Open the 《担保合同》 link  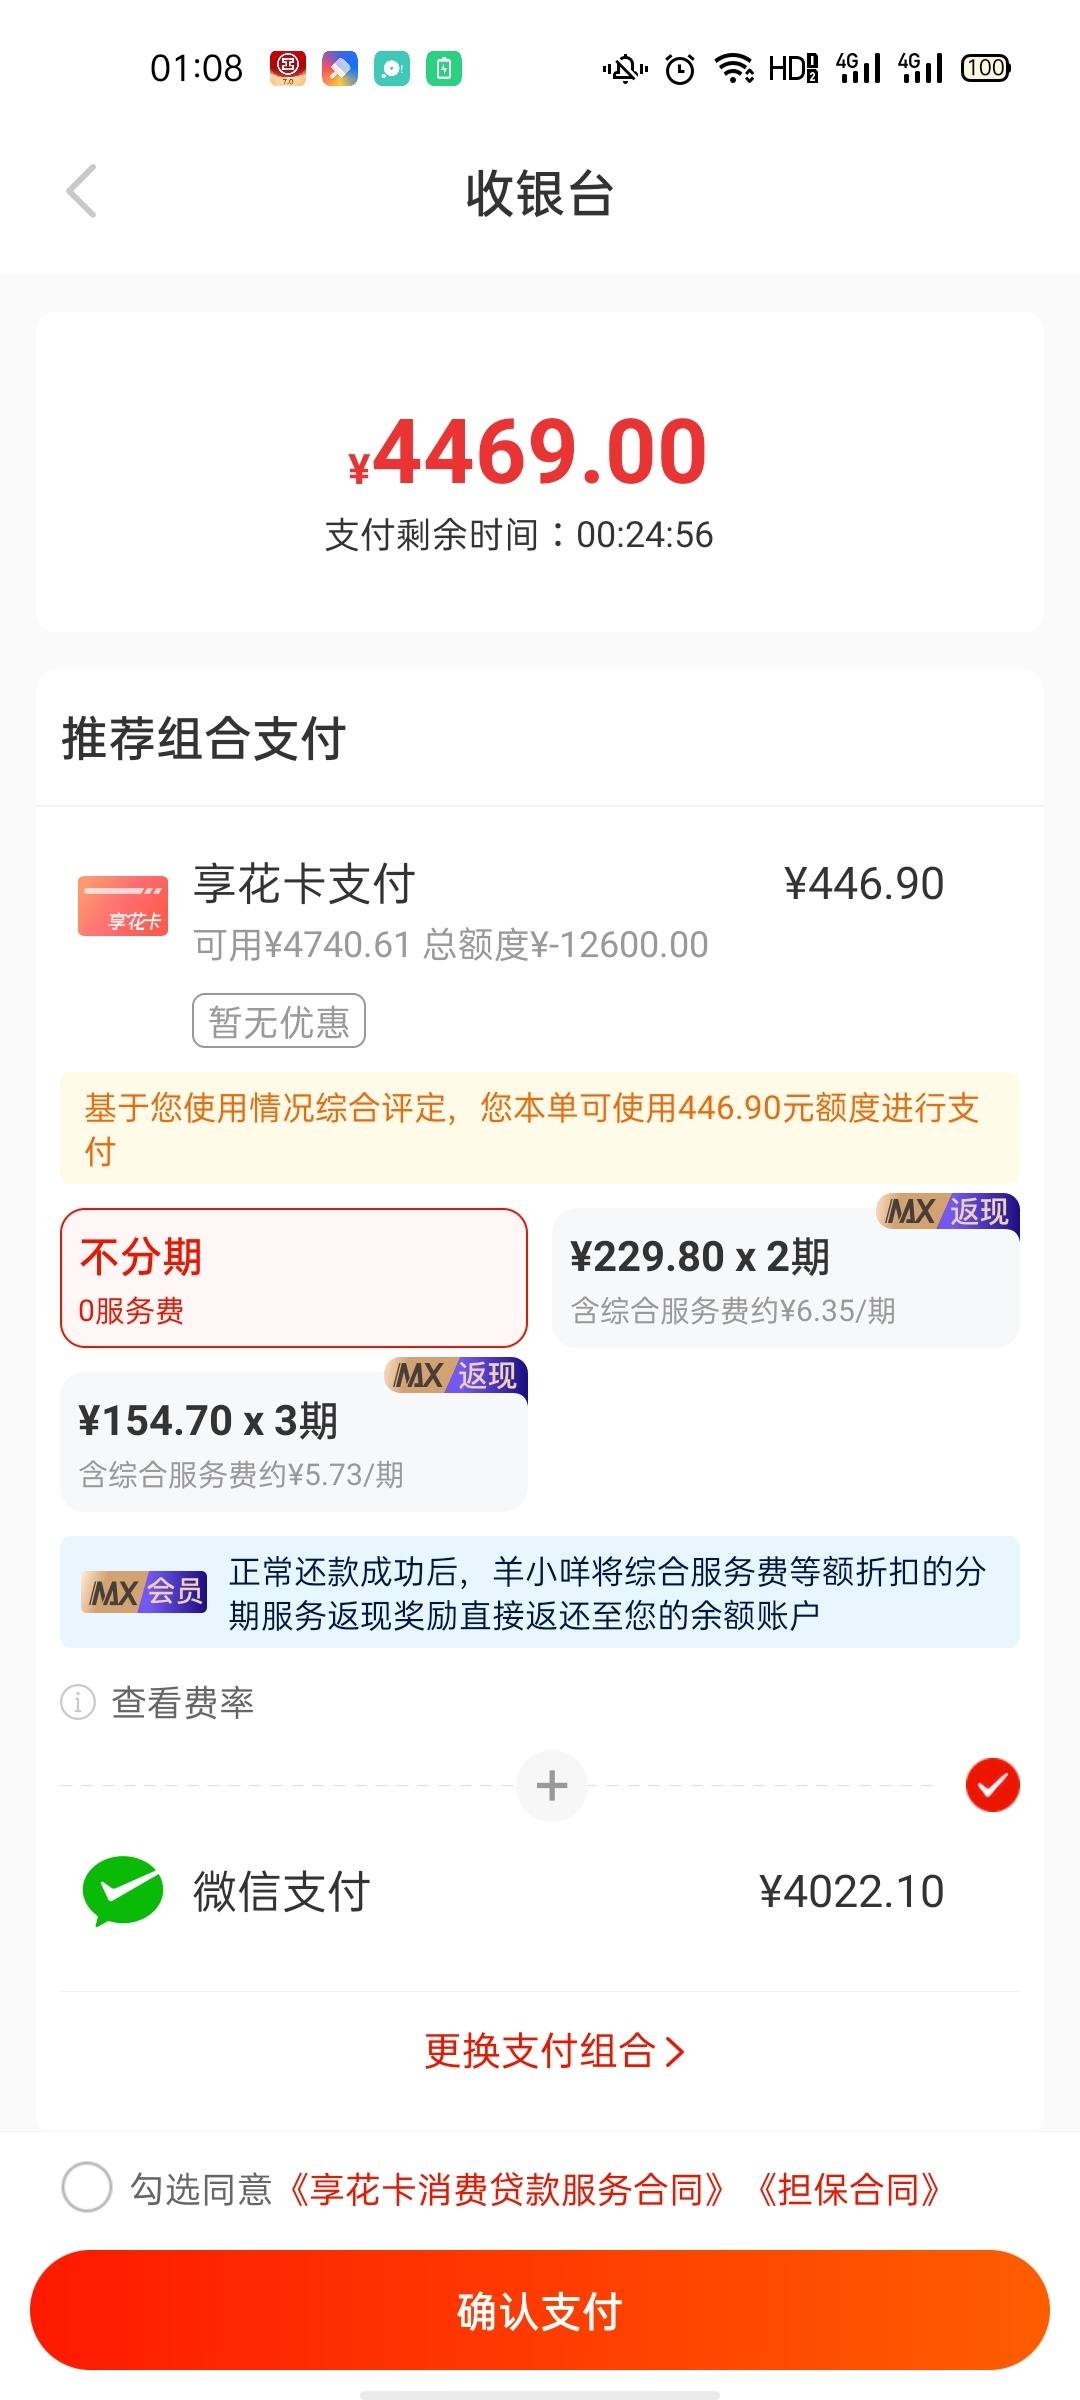click(848, 2189)
